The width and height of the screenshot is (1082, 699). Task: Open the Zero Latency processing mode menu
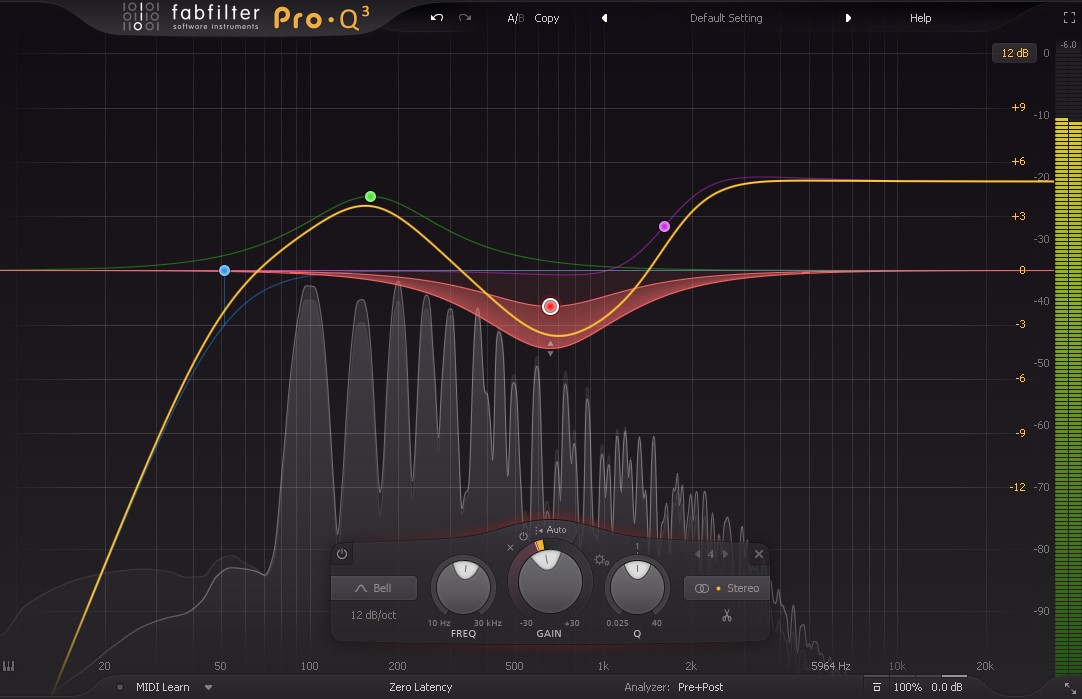click(x=420, y=687)
